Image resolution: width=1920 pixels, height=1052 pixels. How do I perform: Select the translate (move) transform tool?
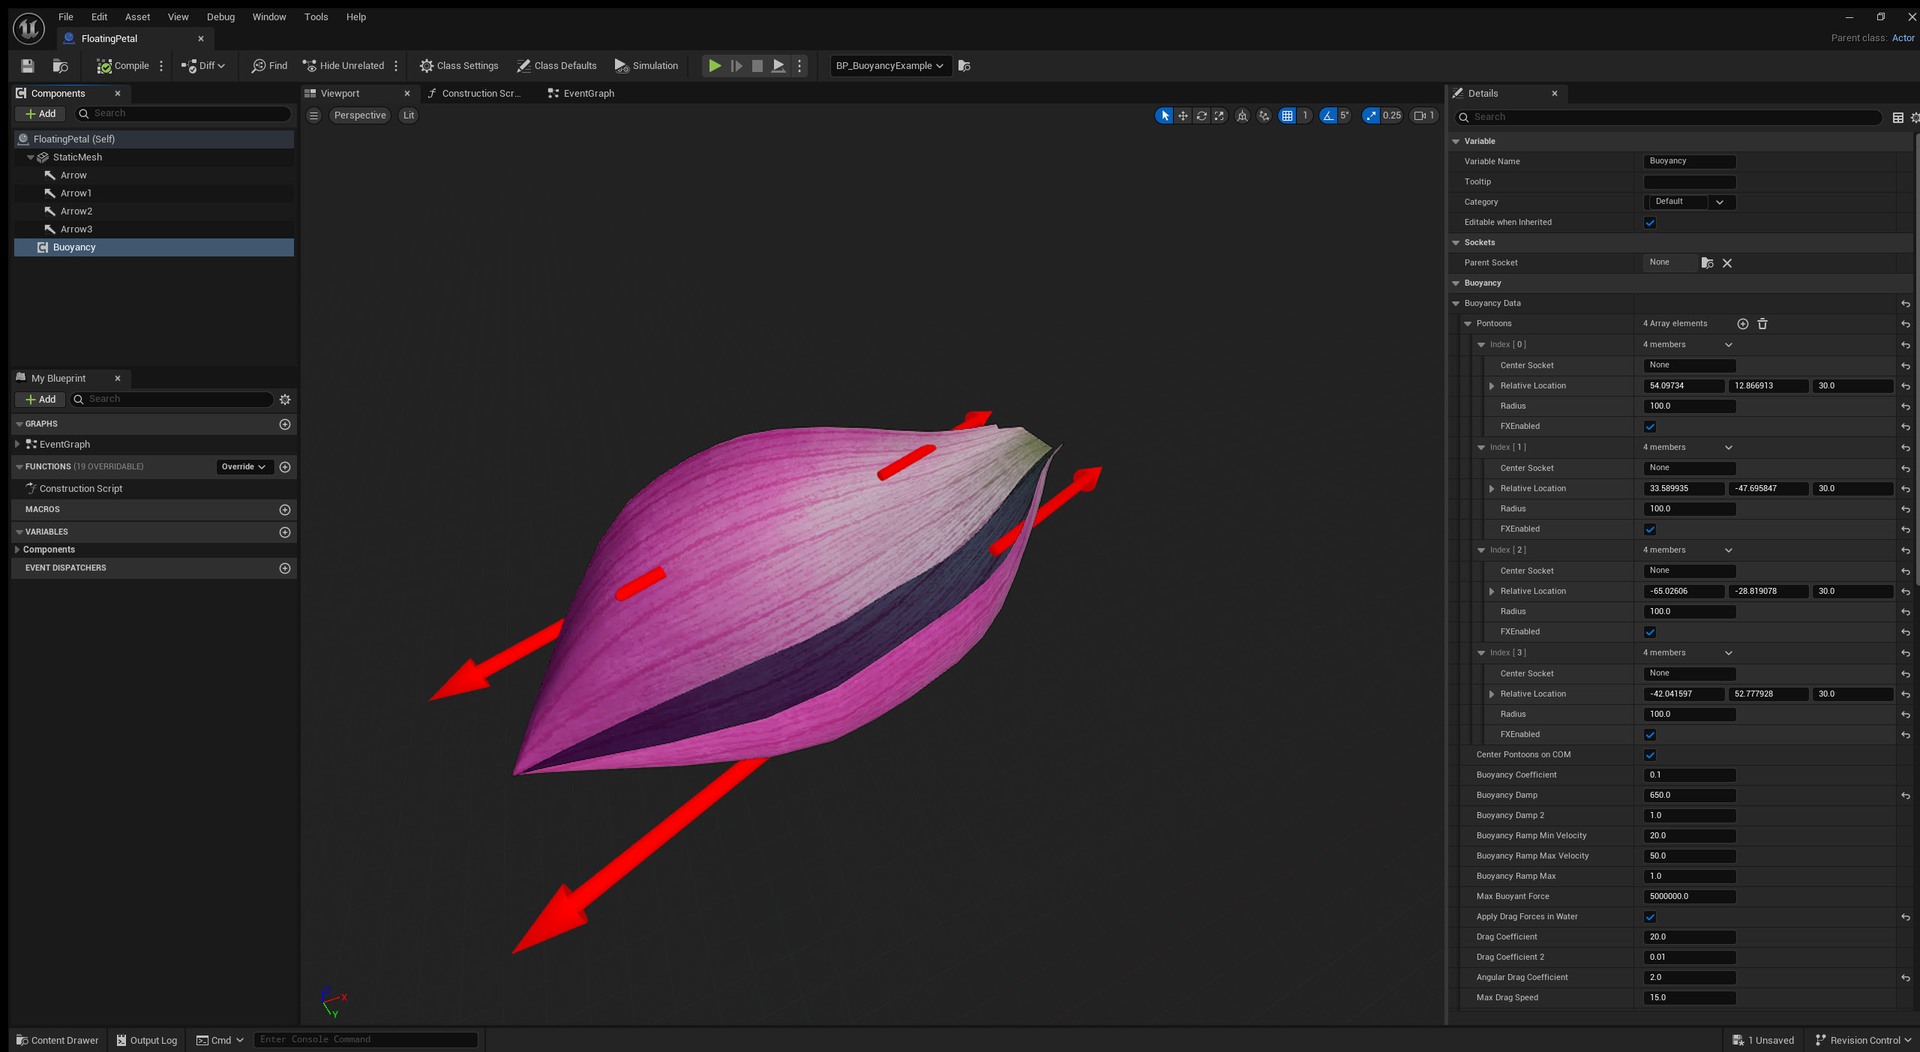click(x=1183, y=116)
